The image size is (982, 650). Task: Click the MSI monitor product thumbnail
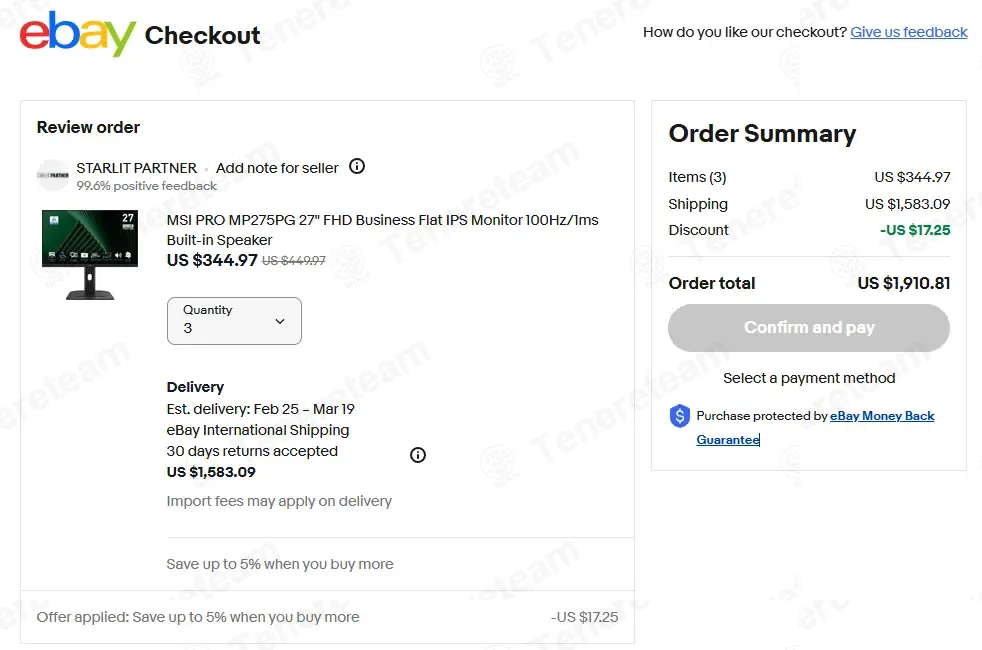(x=89, y=254)
